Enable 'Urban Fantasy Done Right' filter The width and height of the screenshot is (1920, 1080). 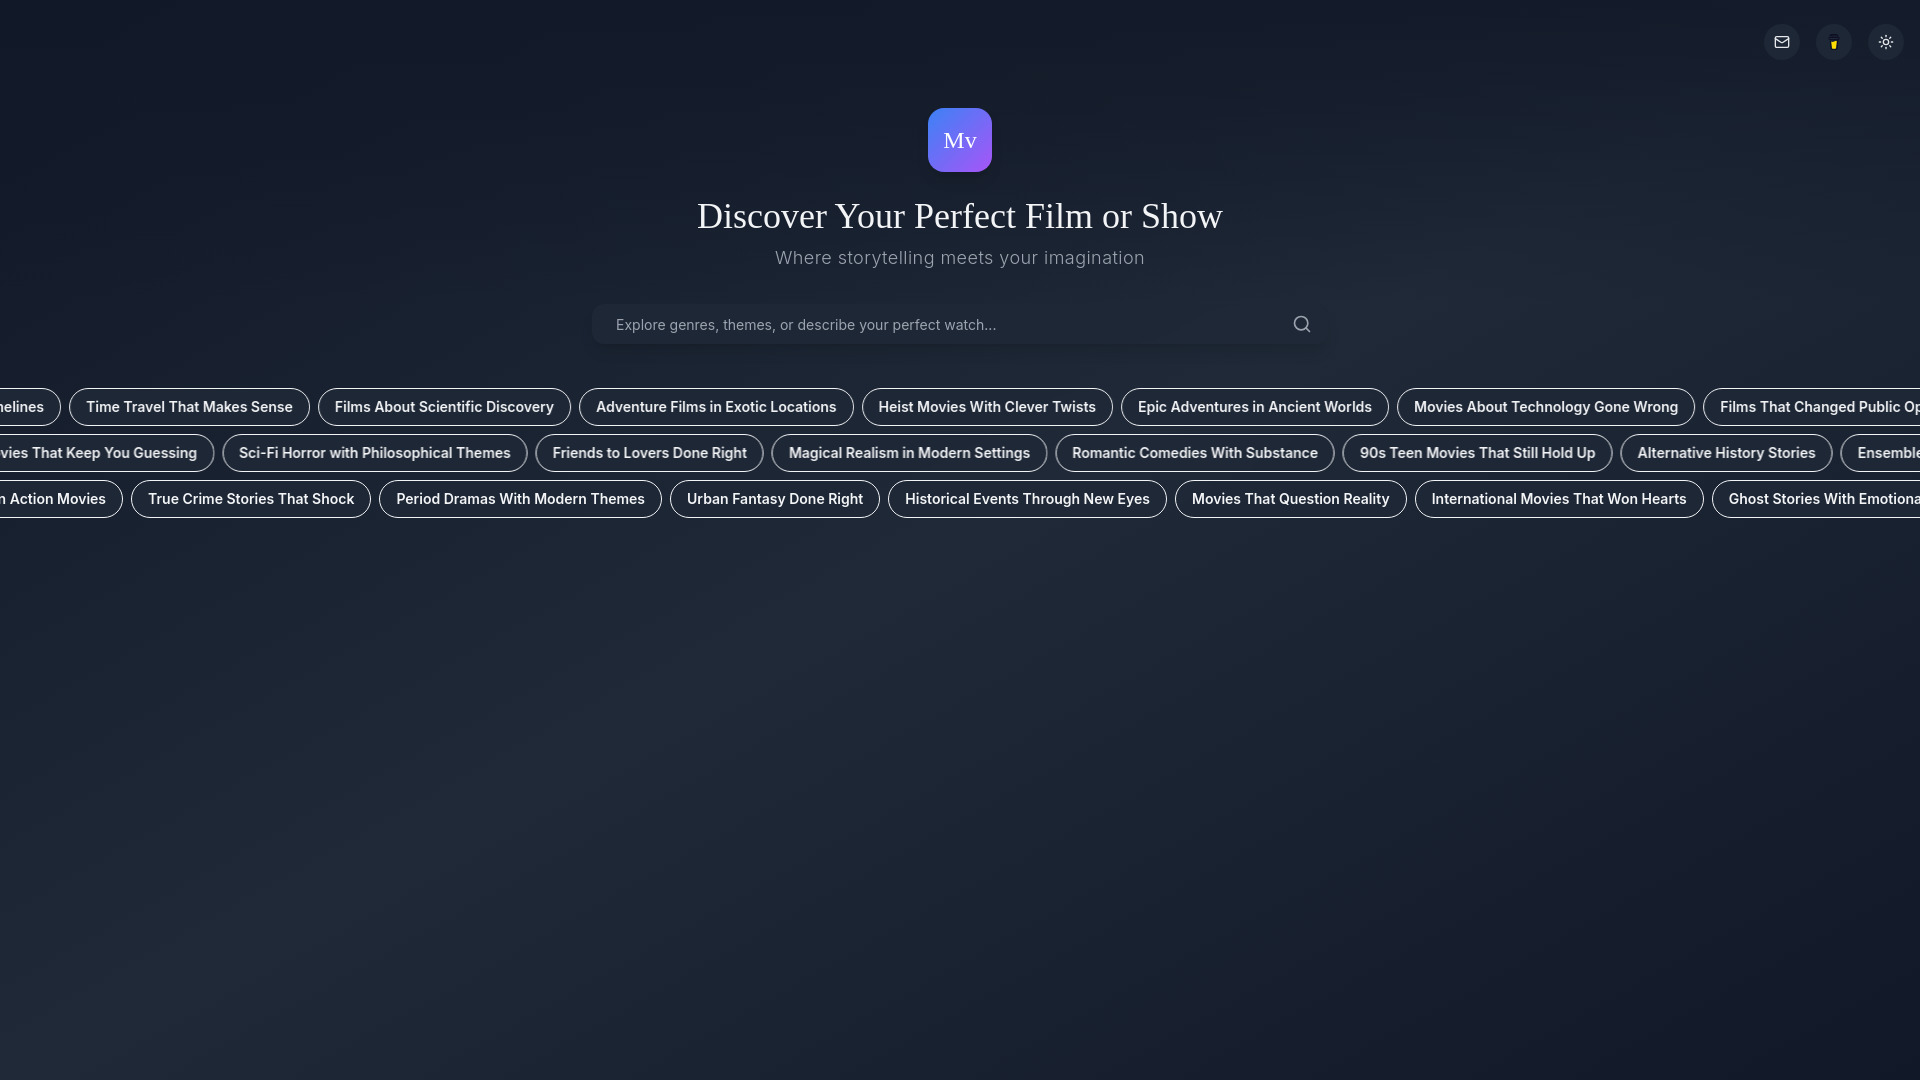pyautogui.click(x=774, y=498)
